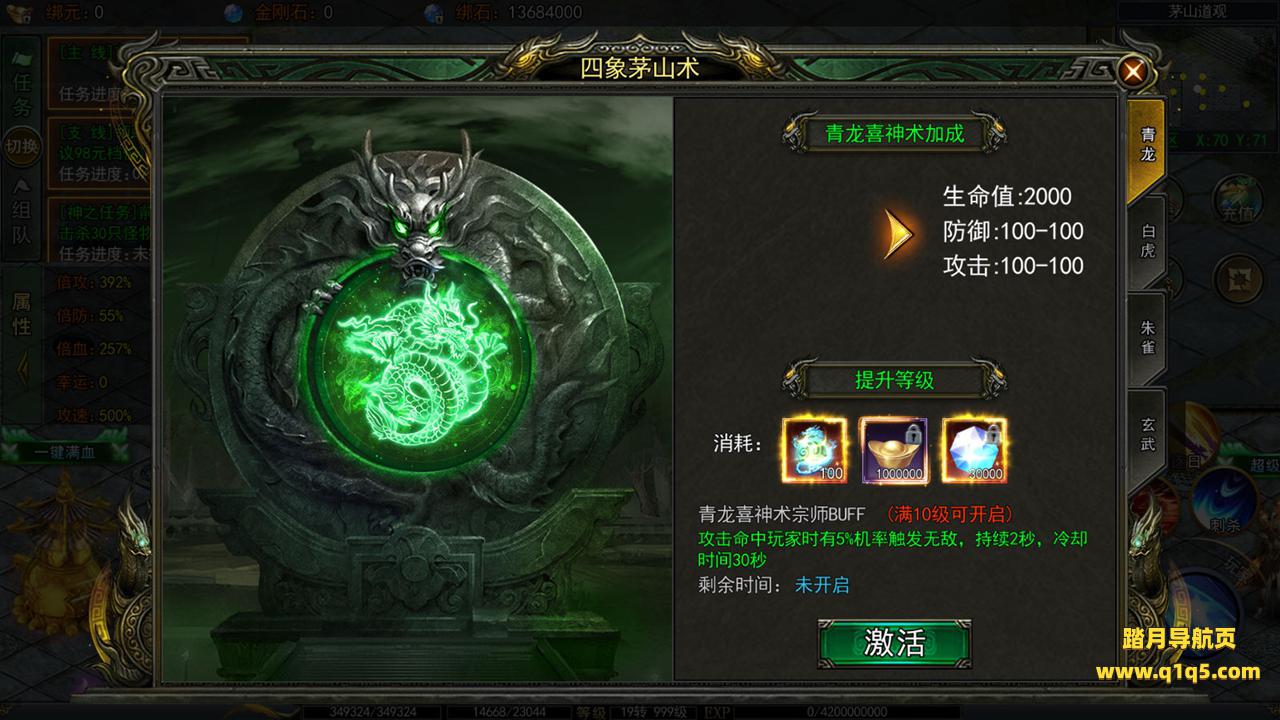Click the orange arrow beside the stats

pos(899,233)
